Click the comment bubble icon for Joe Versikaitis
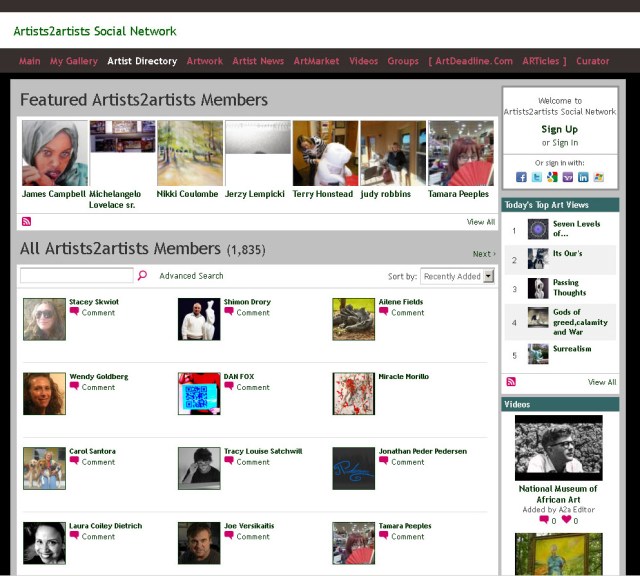This screenshot has height=576, width=640. pyautogui.click(x=229, y=536)
